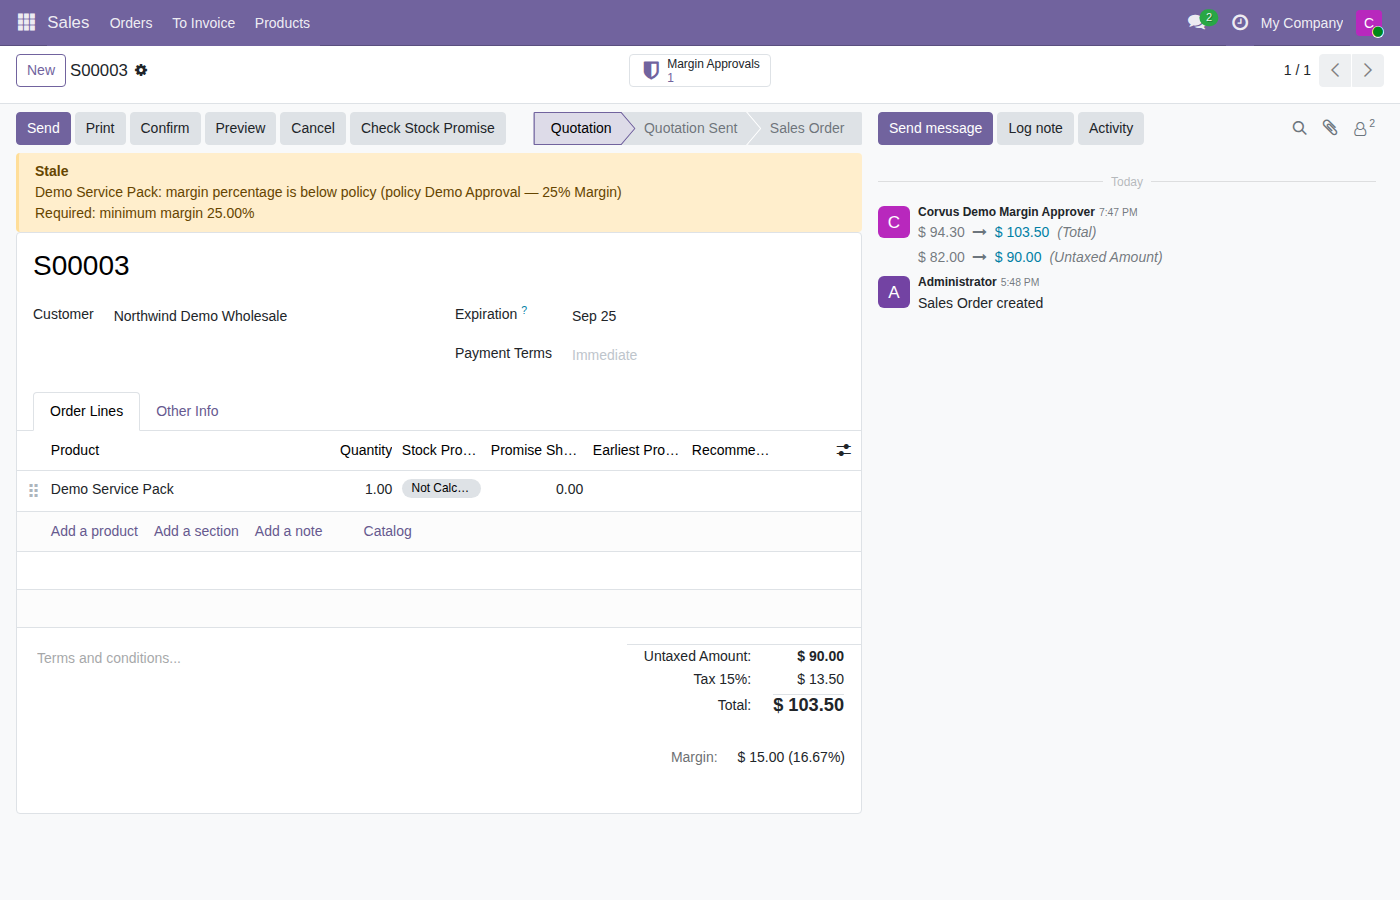Go to previous record arrow

tap(1335, 70)
